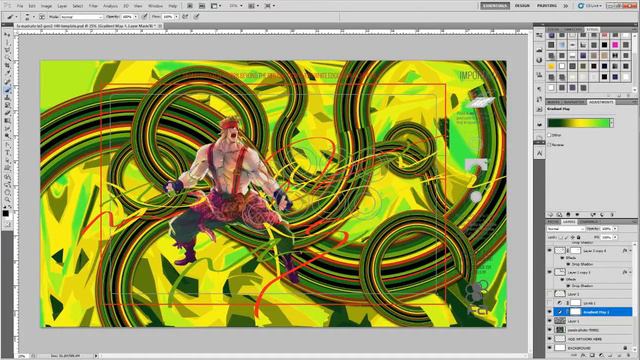Enable airbrush mode in options bar
640x360 pixels.
pyautogui.click(x=185, y=17)
